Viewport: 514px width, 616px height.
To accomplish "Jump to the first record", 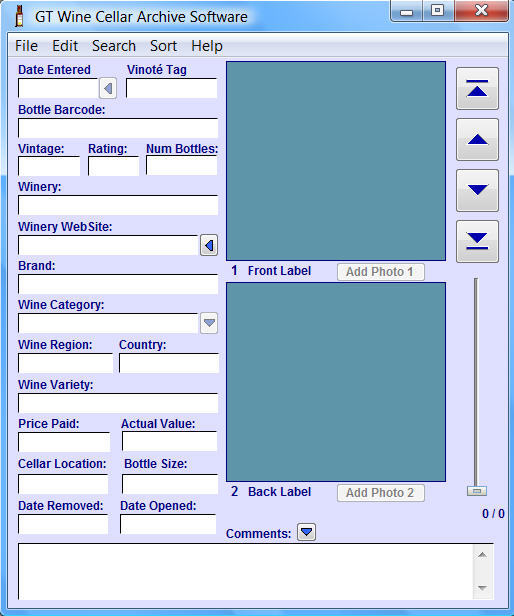I will point(477,88).
